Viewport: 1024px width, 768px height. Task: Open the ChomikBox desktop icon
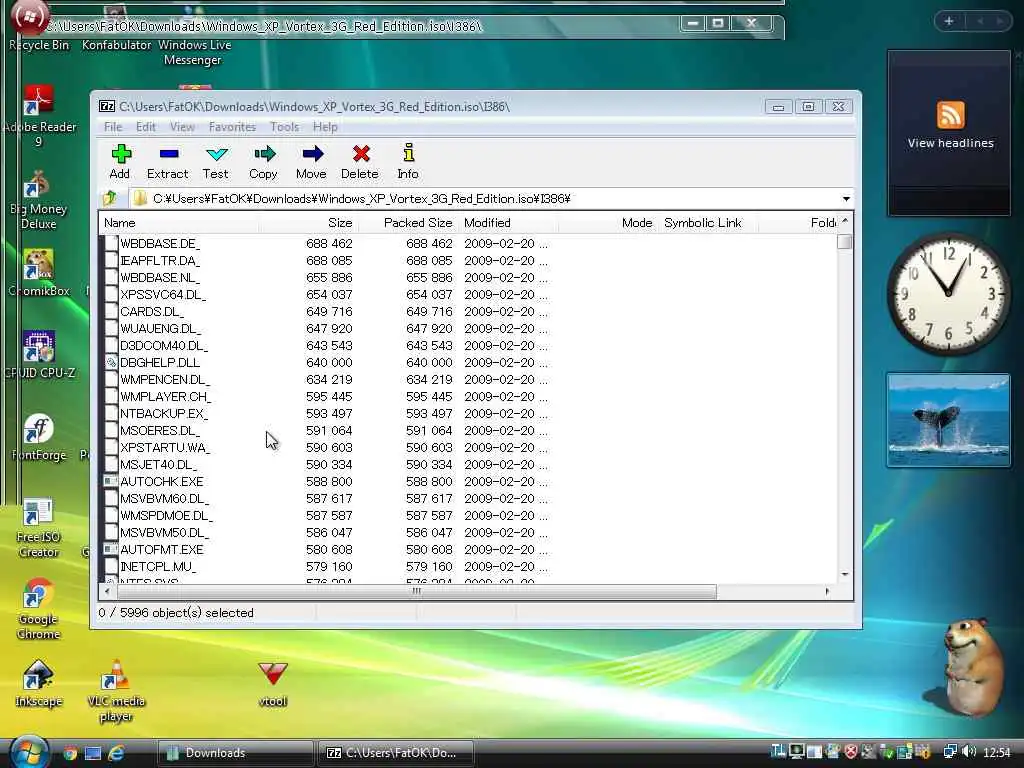point(39,273)
